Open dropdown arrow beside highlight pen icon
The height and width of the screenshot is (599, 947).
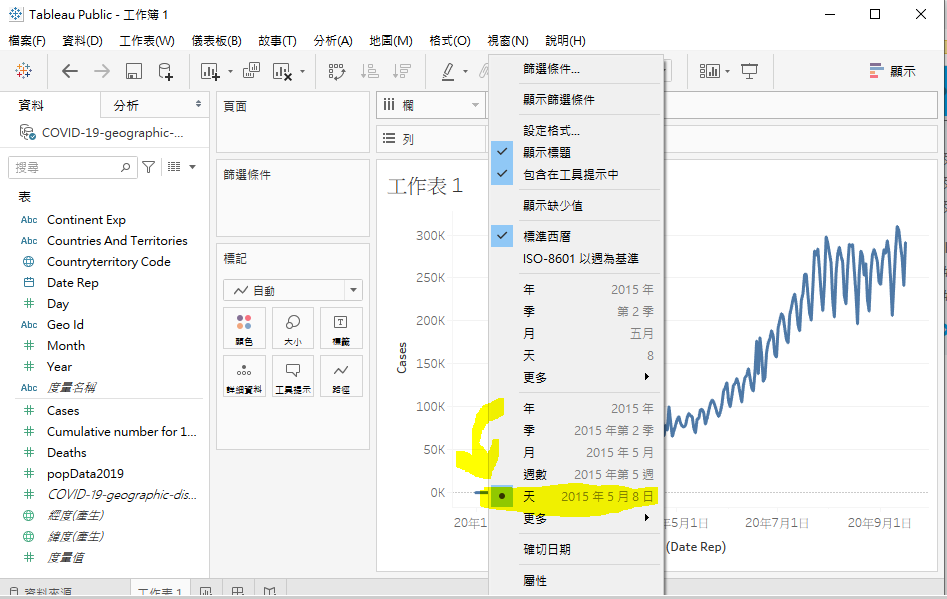click(x=465, y=71)
